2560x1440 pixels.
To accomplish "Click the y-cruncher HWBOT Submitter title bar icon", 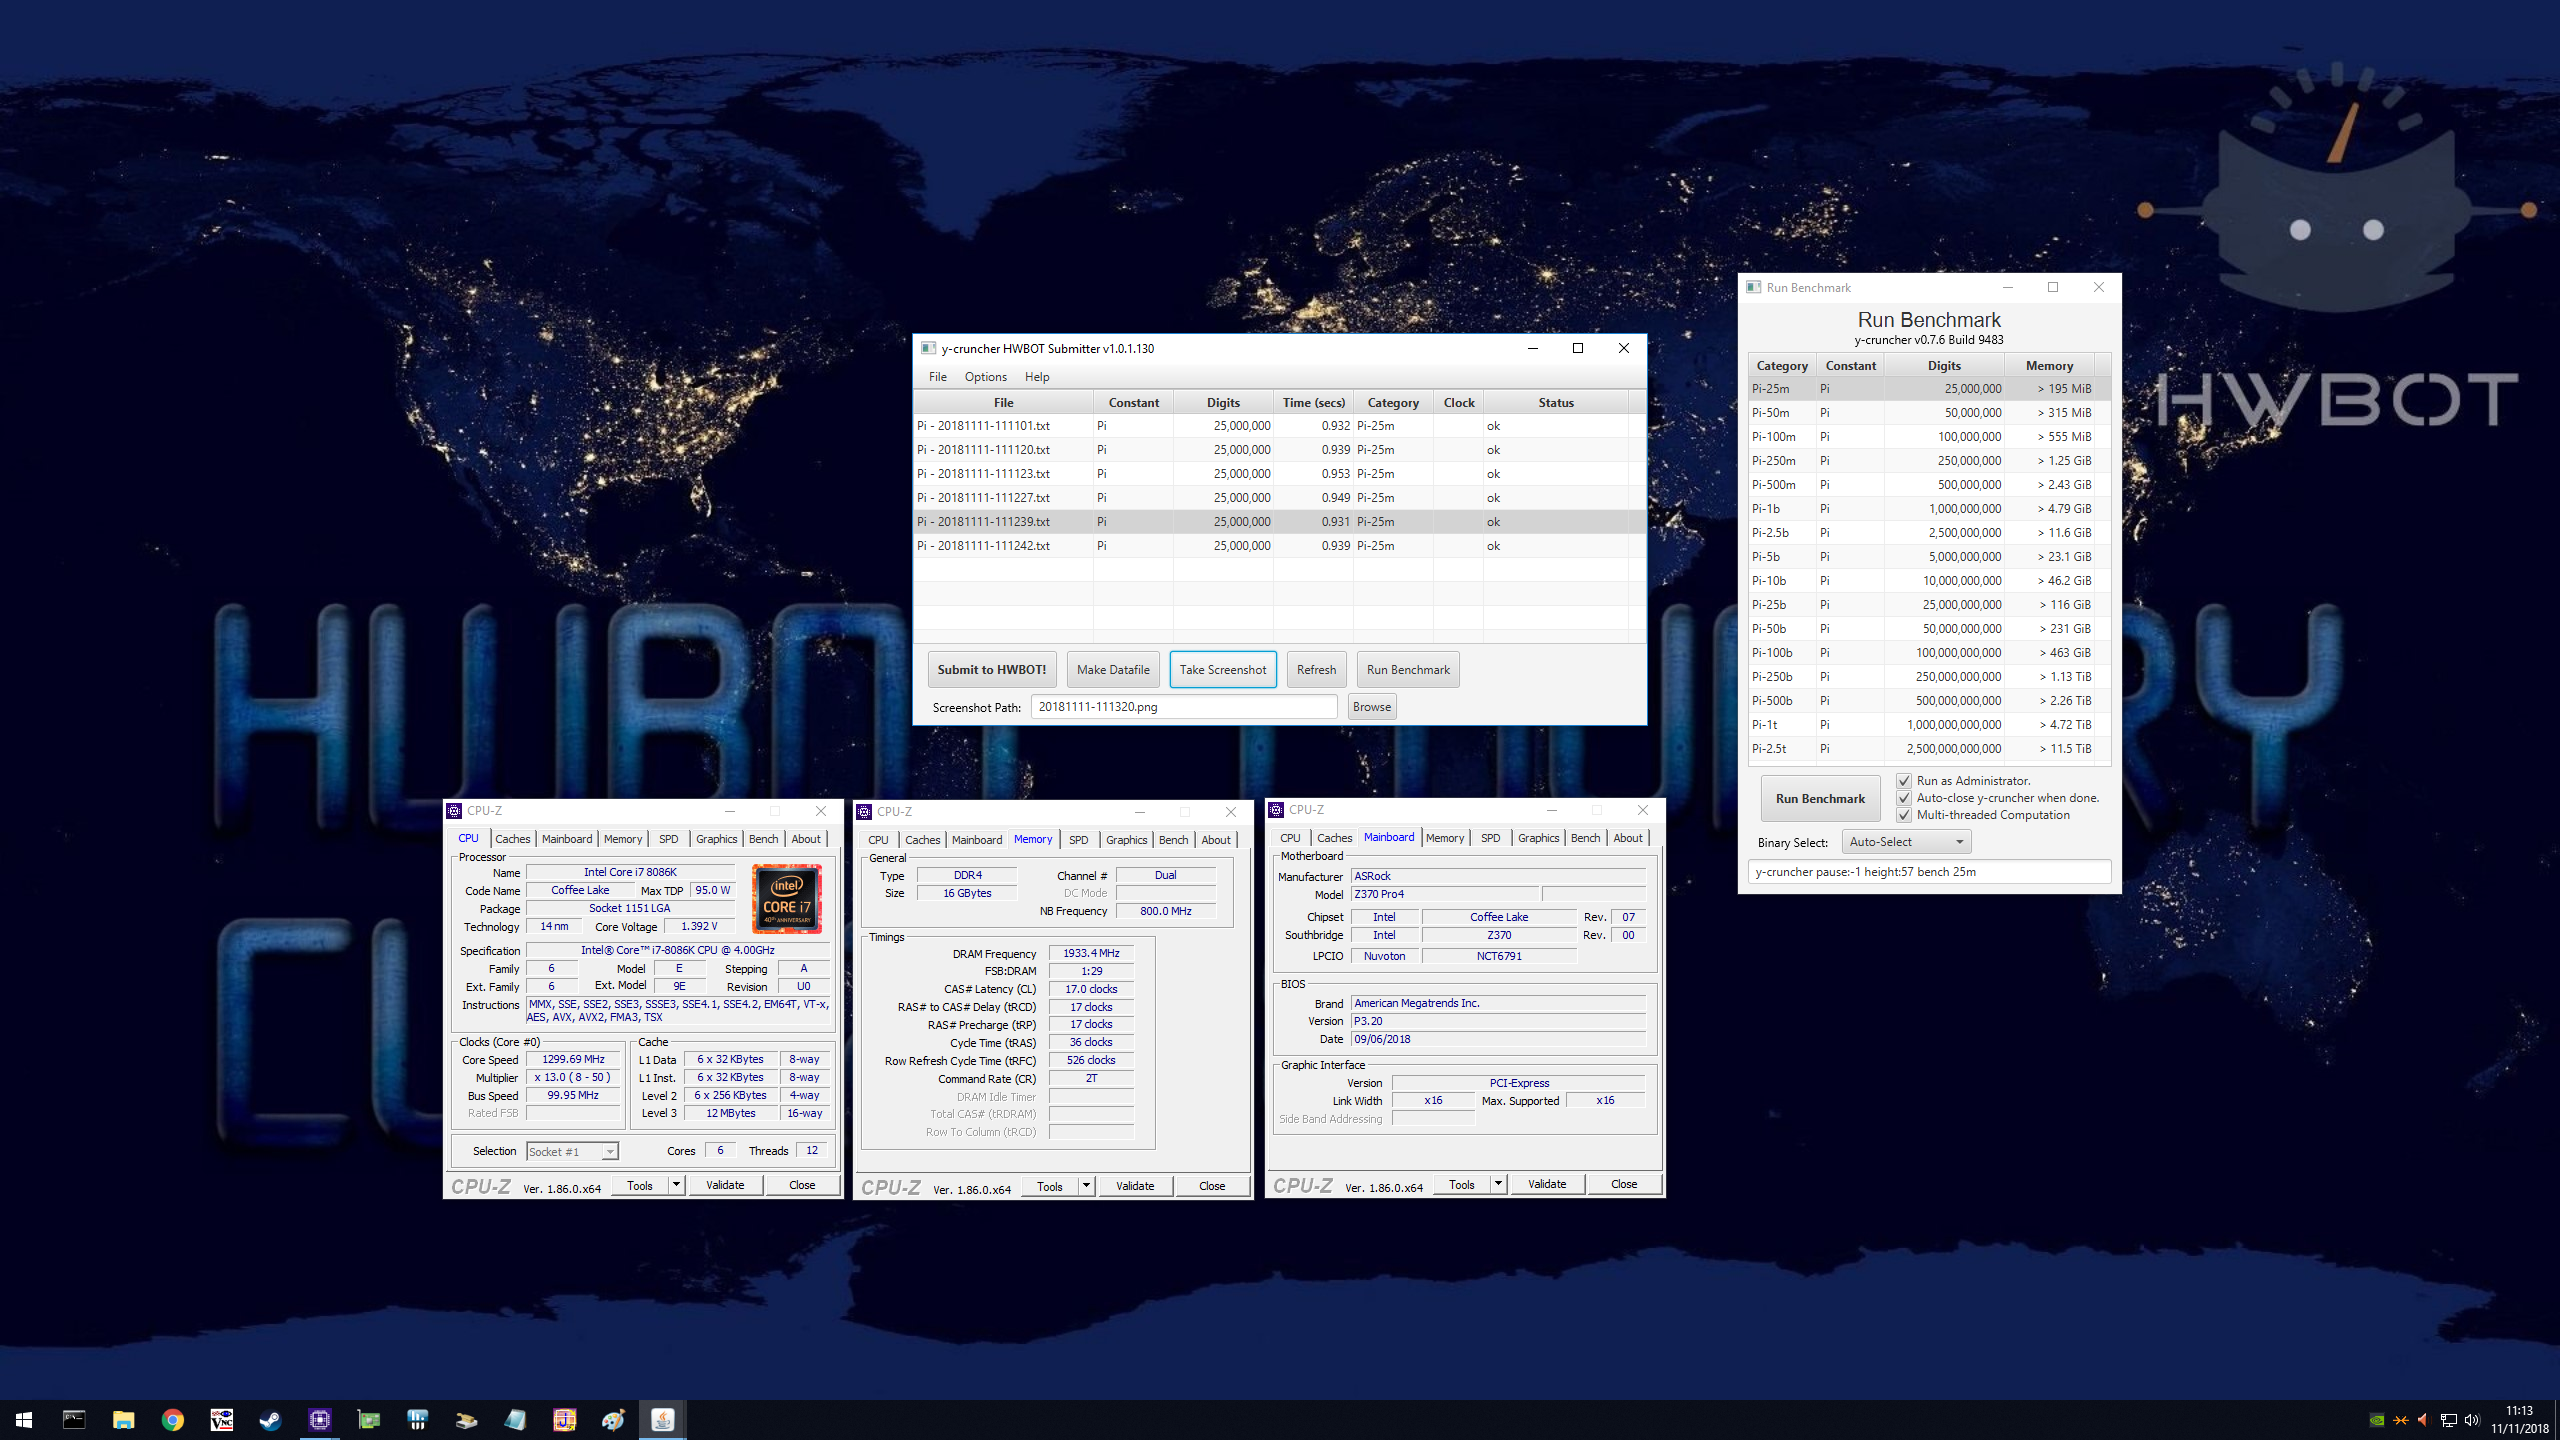I will 927,348.
